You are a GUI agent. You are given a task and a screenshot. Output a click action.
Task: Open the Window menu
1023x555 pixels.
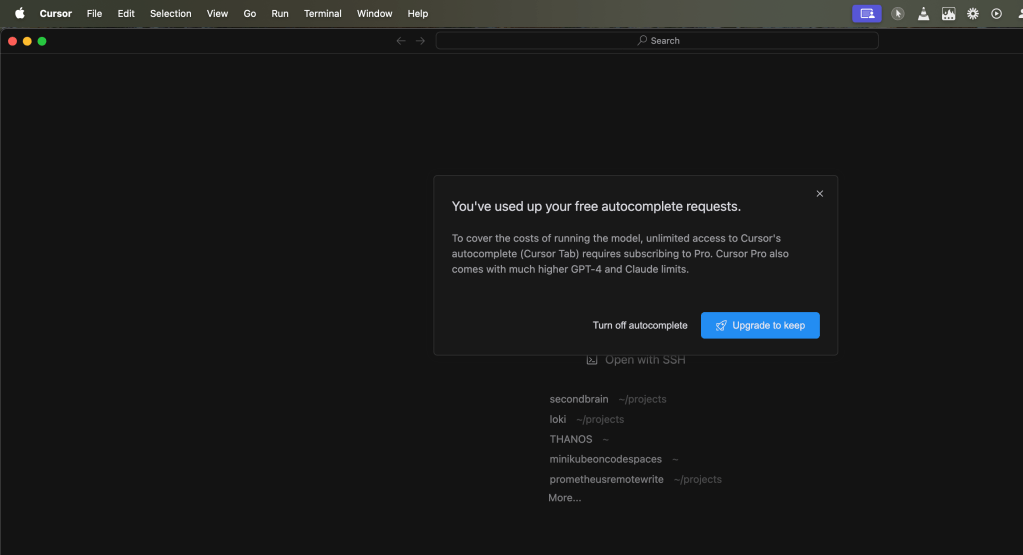[374, 13]
